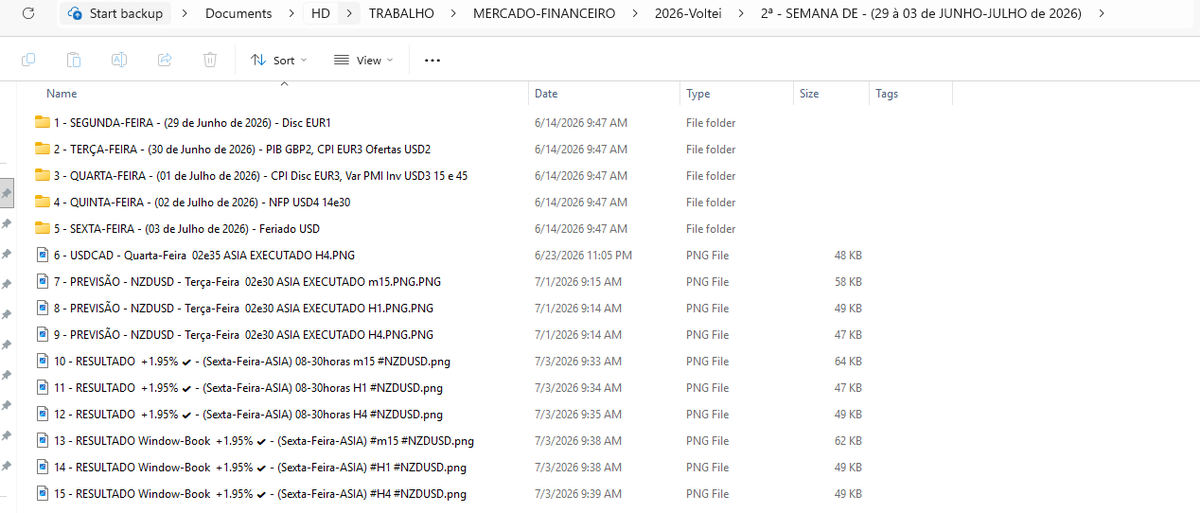Open the View dropdown menu

click(364, 60)
